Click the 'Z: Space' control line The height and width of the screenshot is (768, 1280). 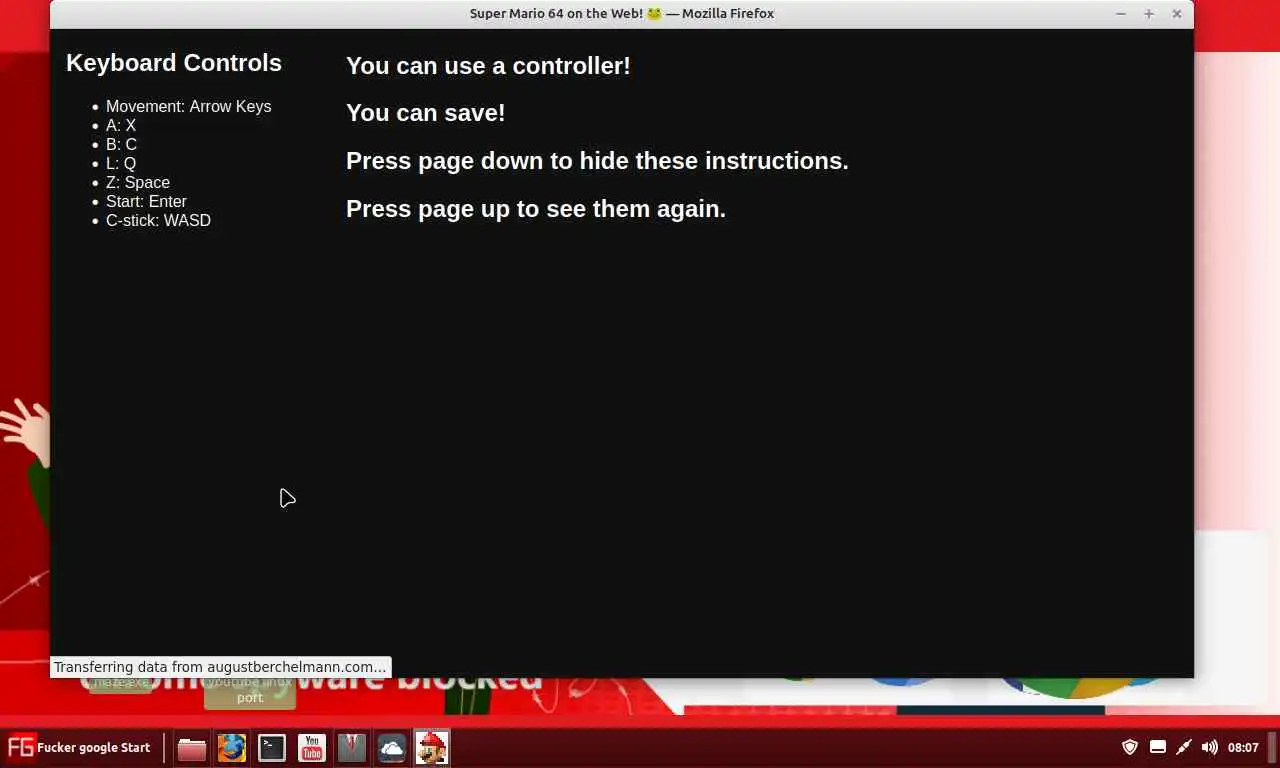click(x=138, y=182)
